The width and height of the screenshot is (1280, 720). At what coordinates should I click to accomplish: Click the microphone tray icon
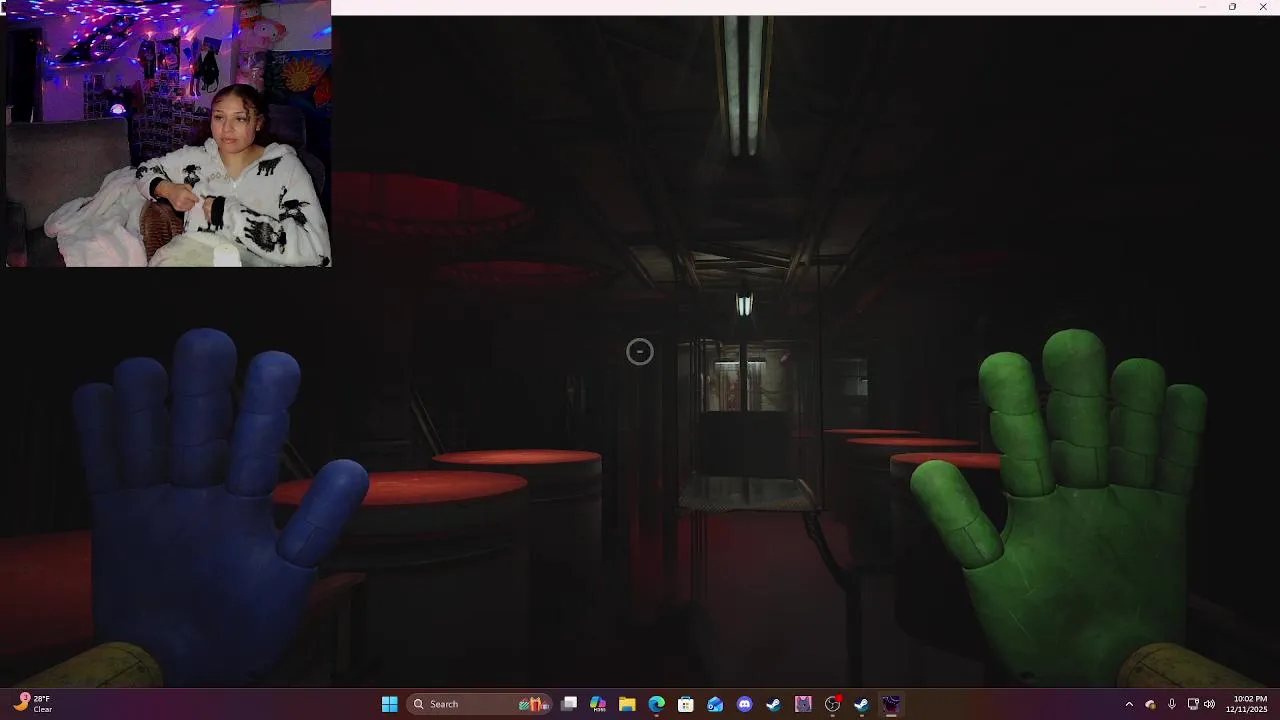1171,704
